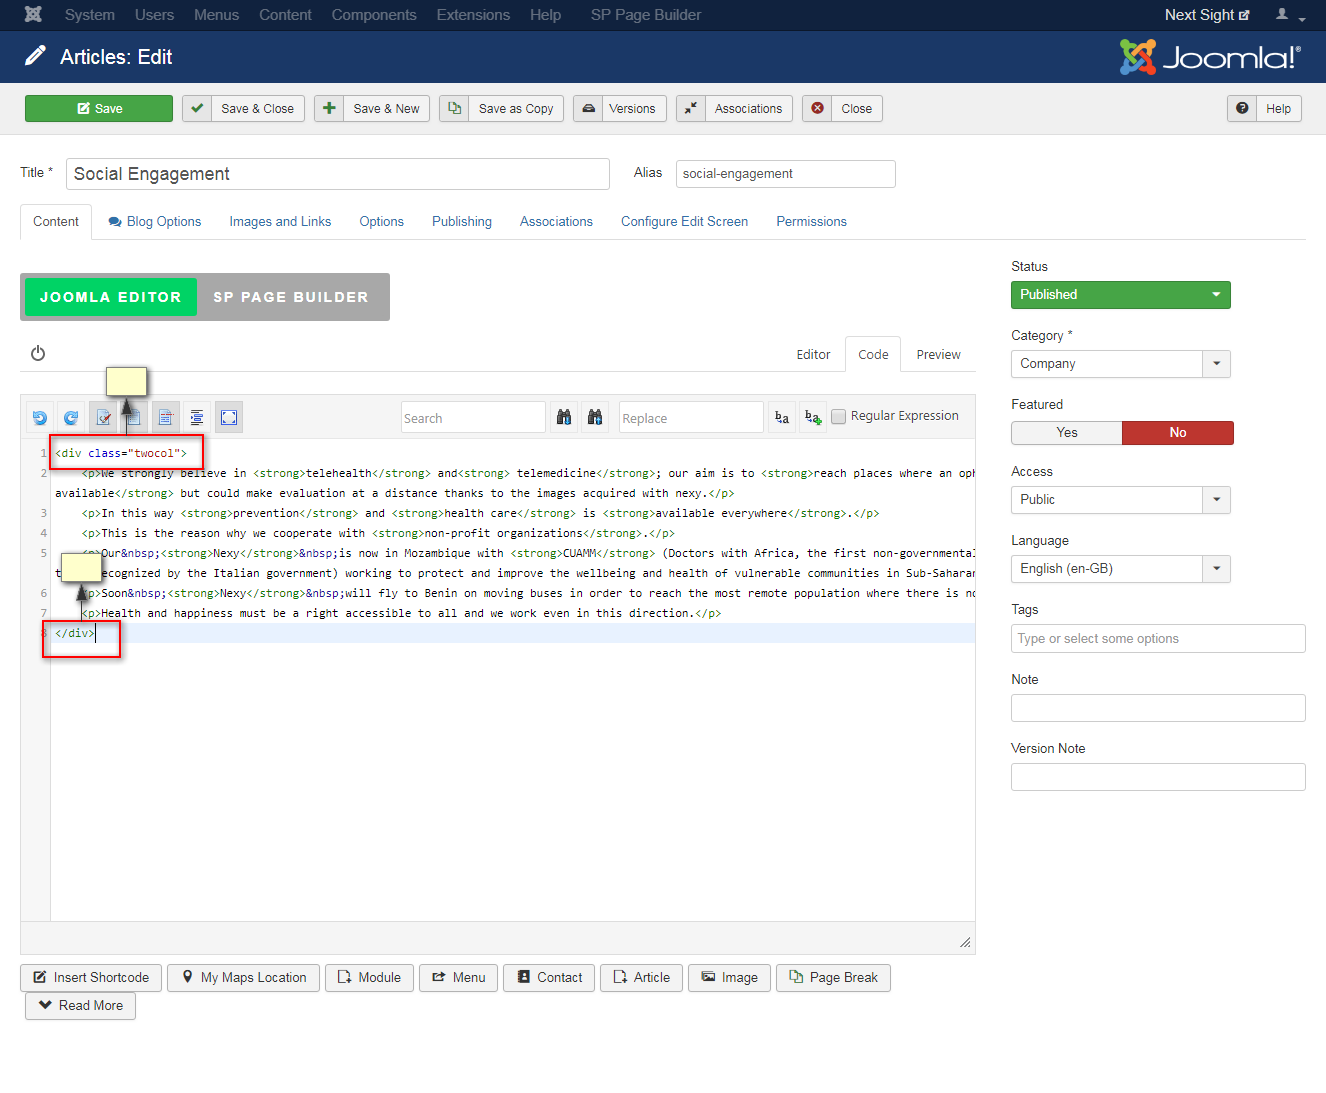Expand the Category Company dropdown
The height and width of the screenshot is (1093, 1326).
[1121, 364]
